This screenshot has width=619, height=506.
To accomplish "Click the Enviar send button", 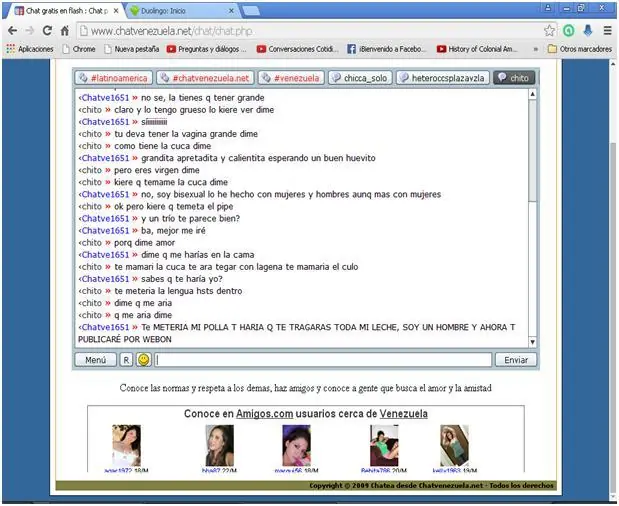I will (516, 360).
